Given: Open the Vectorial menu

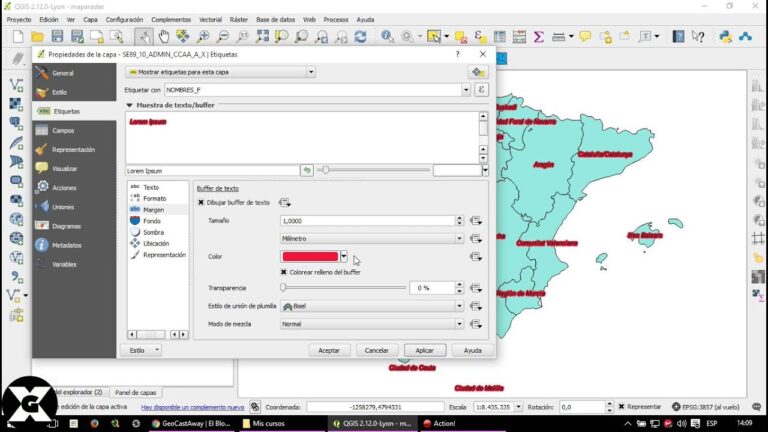Looking at the screenshot, I should [x=210, y=20].
